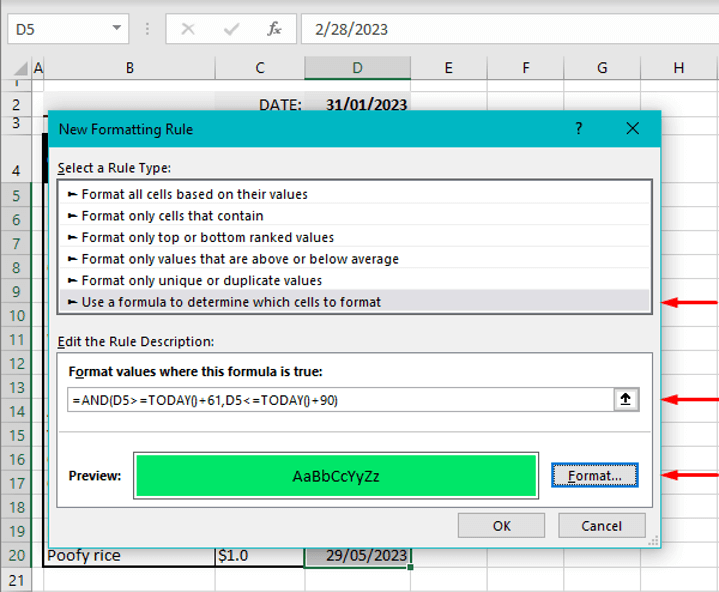
Task: Cancel the New Formatting Rule dialog
Action: 601,526
